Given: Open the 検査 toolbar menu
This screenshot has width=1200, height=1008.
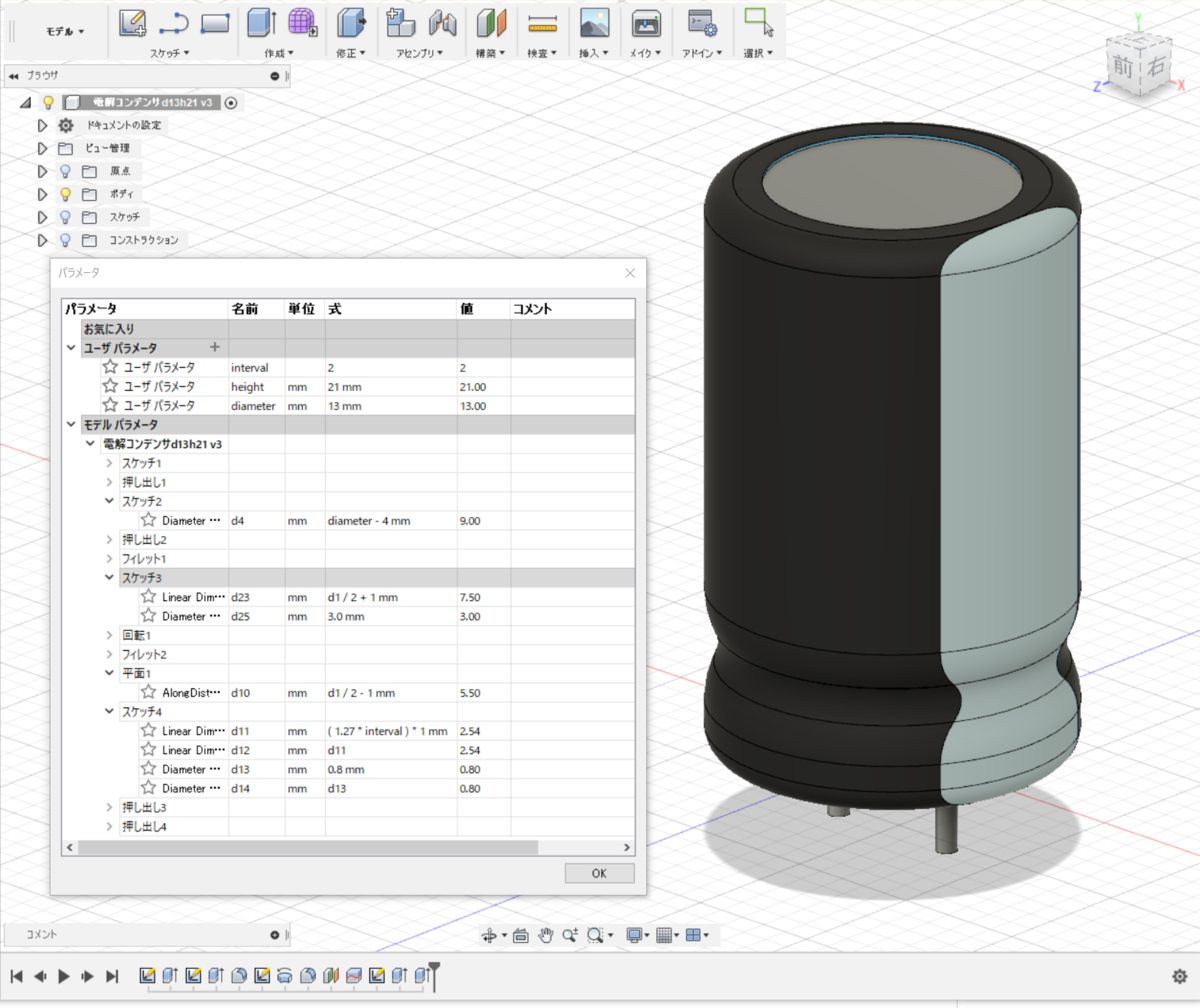Looking at the screenshot, I should [542, 52].
